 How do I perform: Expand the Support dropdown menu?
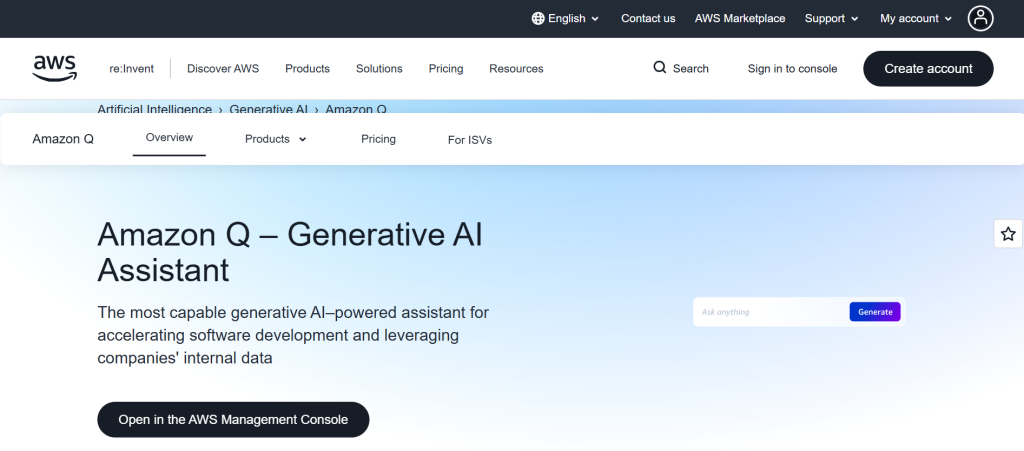click(x=831, y=18)
